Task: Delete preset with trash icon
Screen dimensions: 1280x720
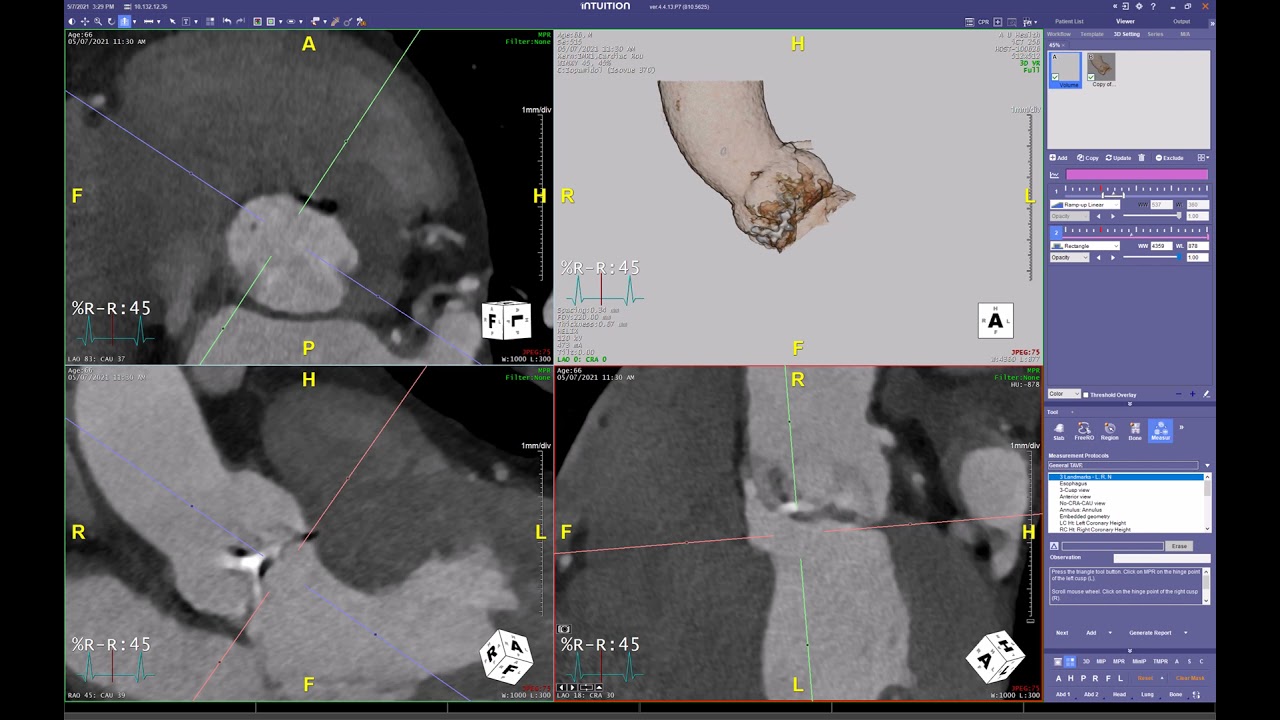Action: [x=1141, y=158]
